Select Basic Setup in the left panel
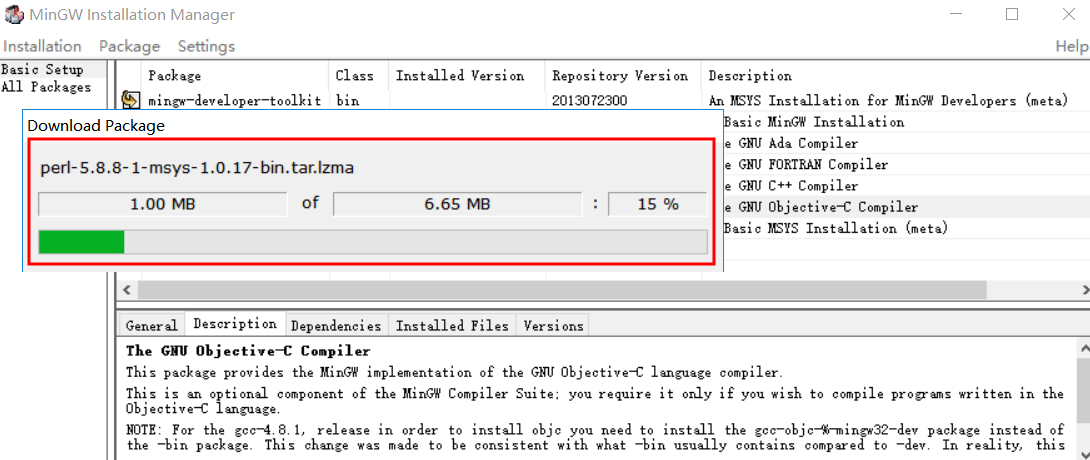 [42, 69]
